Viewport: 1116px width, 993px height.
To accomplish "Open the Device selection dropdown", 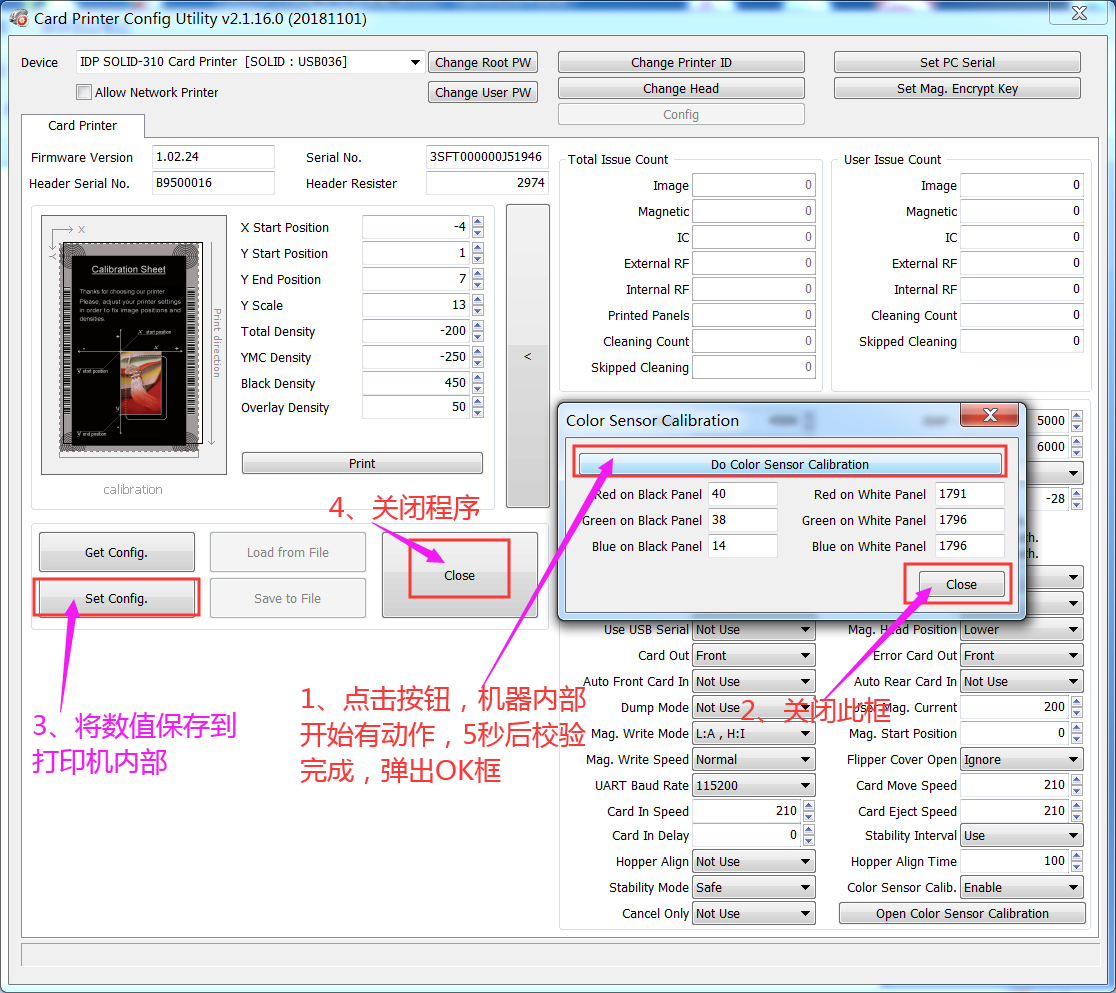I will (x=415, y=62).
